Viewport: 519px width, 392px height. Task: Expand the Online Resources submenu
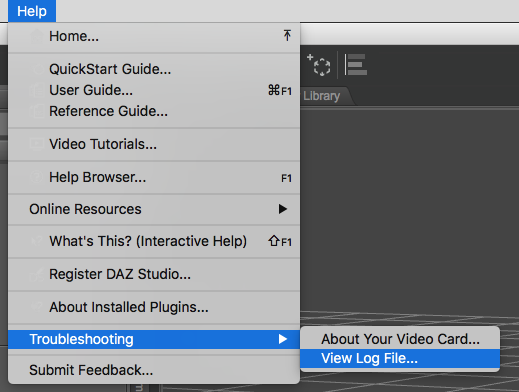point(154,209)
